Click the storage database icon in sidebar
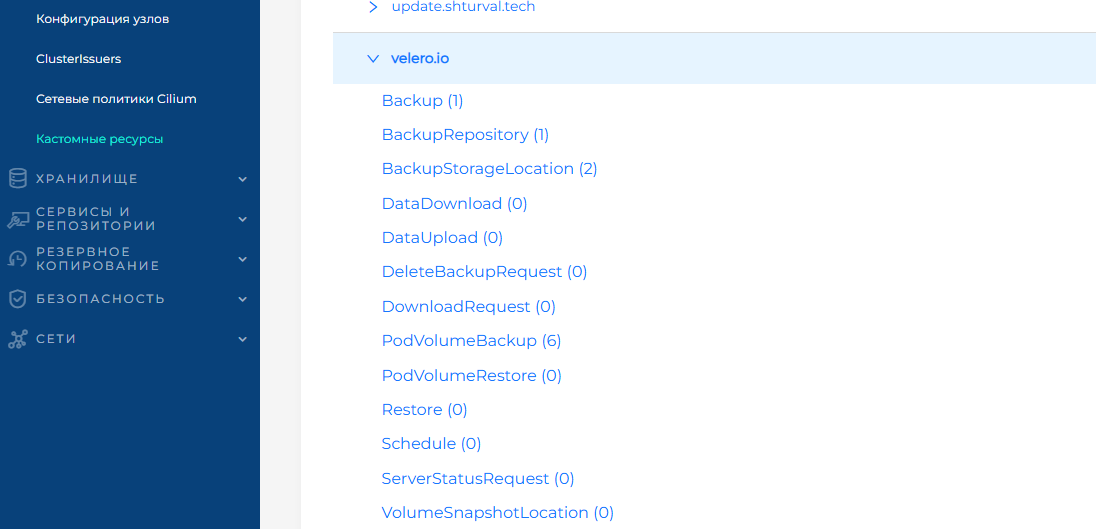Image resolution: width=1096 pixels, height=529 pixels. [x=17, y=179]
